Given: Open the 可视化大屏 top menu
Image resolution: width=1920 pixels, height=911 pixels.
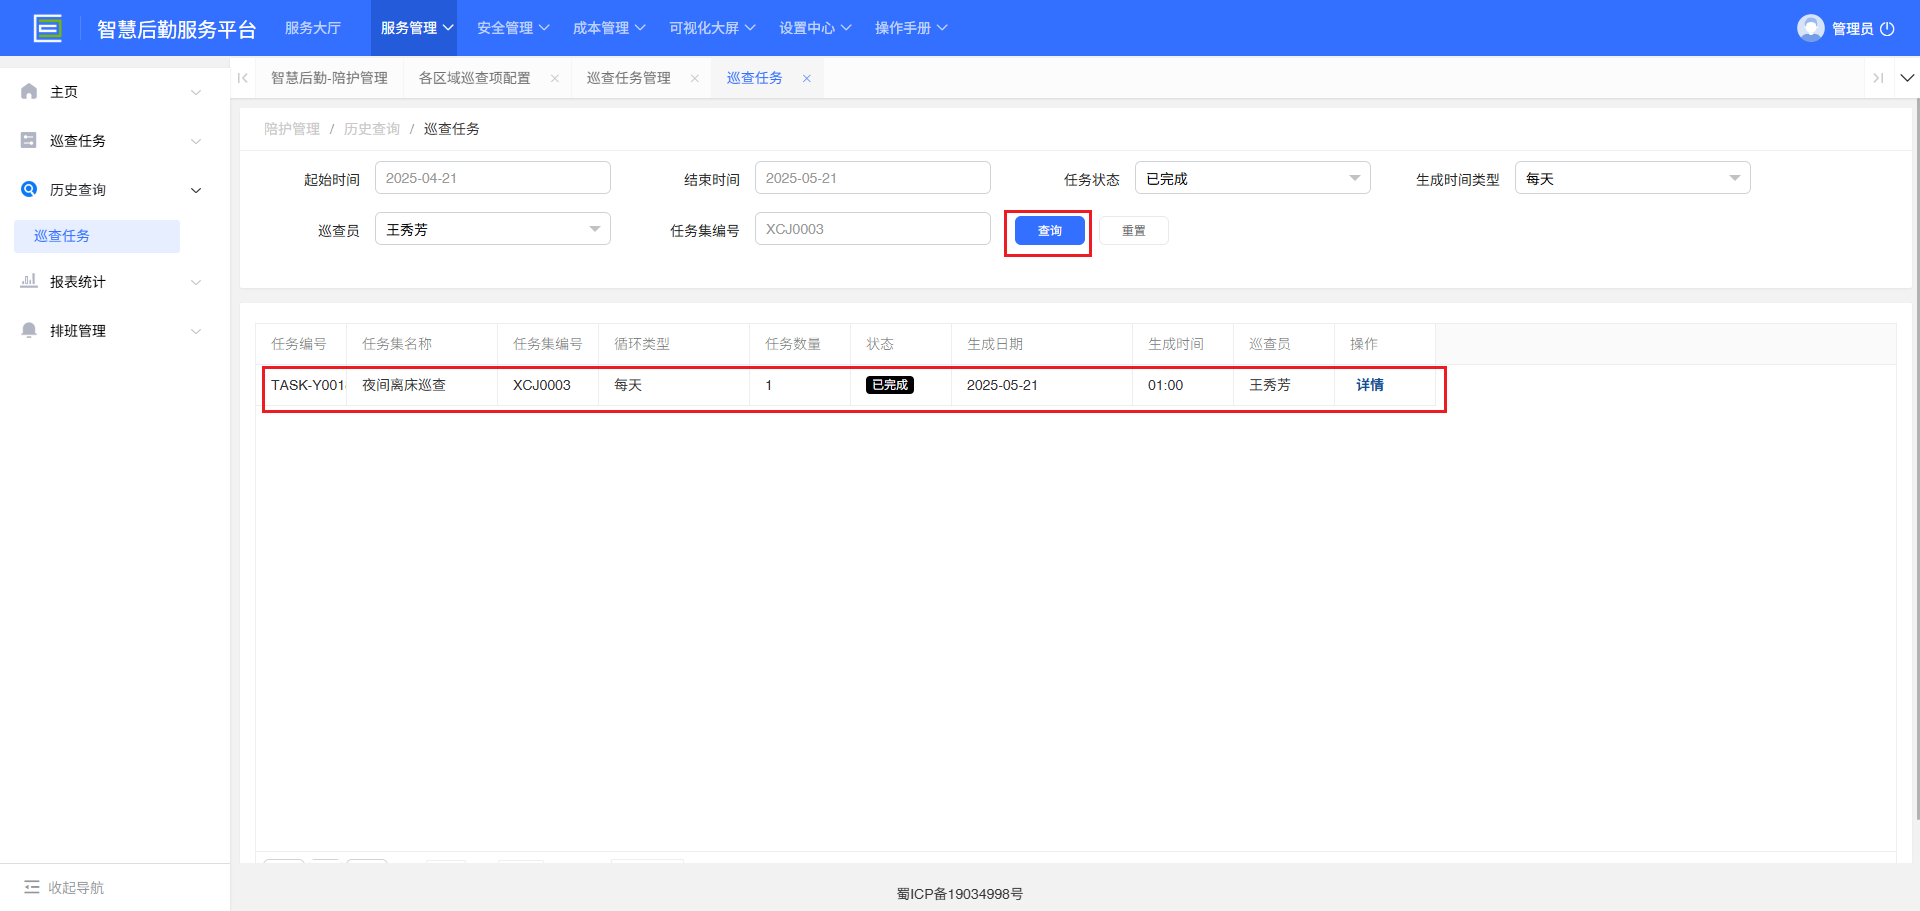Looking at the screenshot, I should (x=712, y=28).
